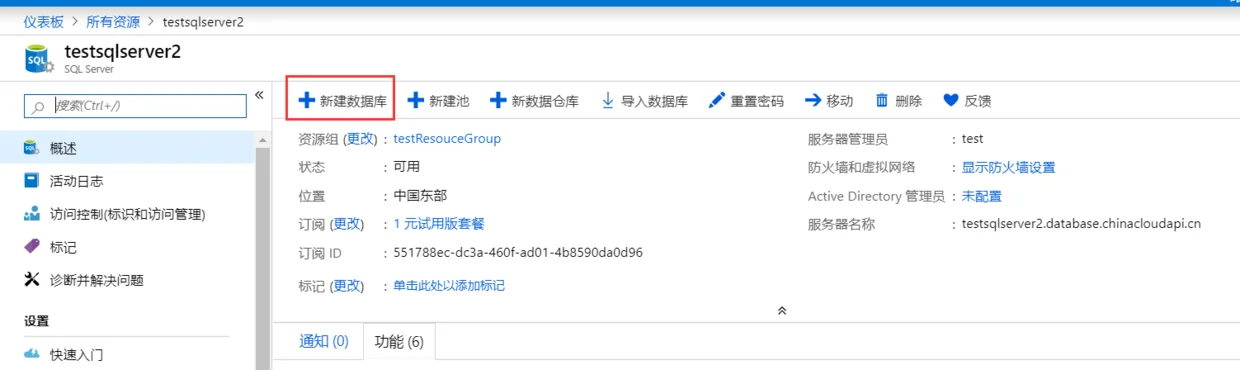This screenshot has width=1240, height=370.
Task: Click the plus icon for 新数据仓库
Action: click(498, 101)
